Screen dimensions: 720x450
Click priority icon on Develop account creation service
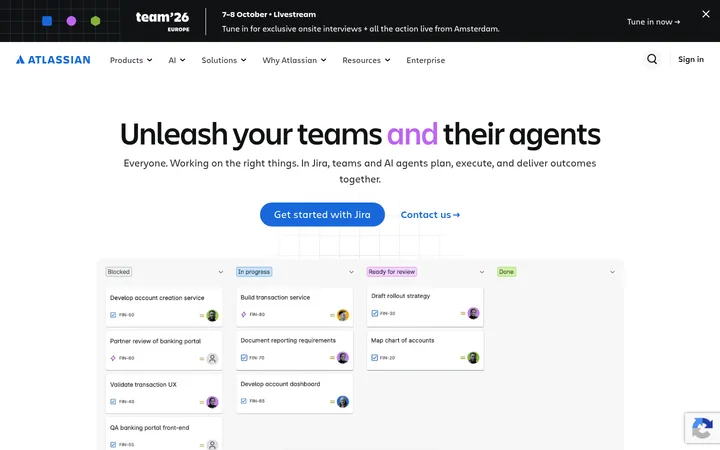[x=202, y=315]
